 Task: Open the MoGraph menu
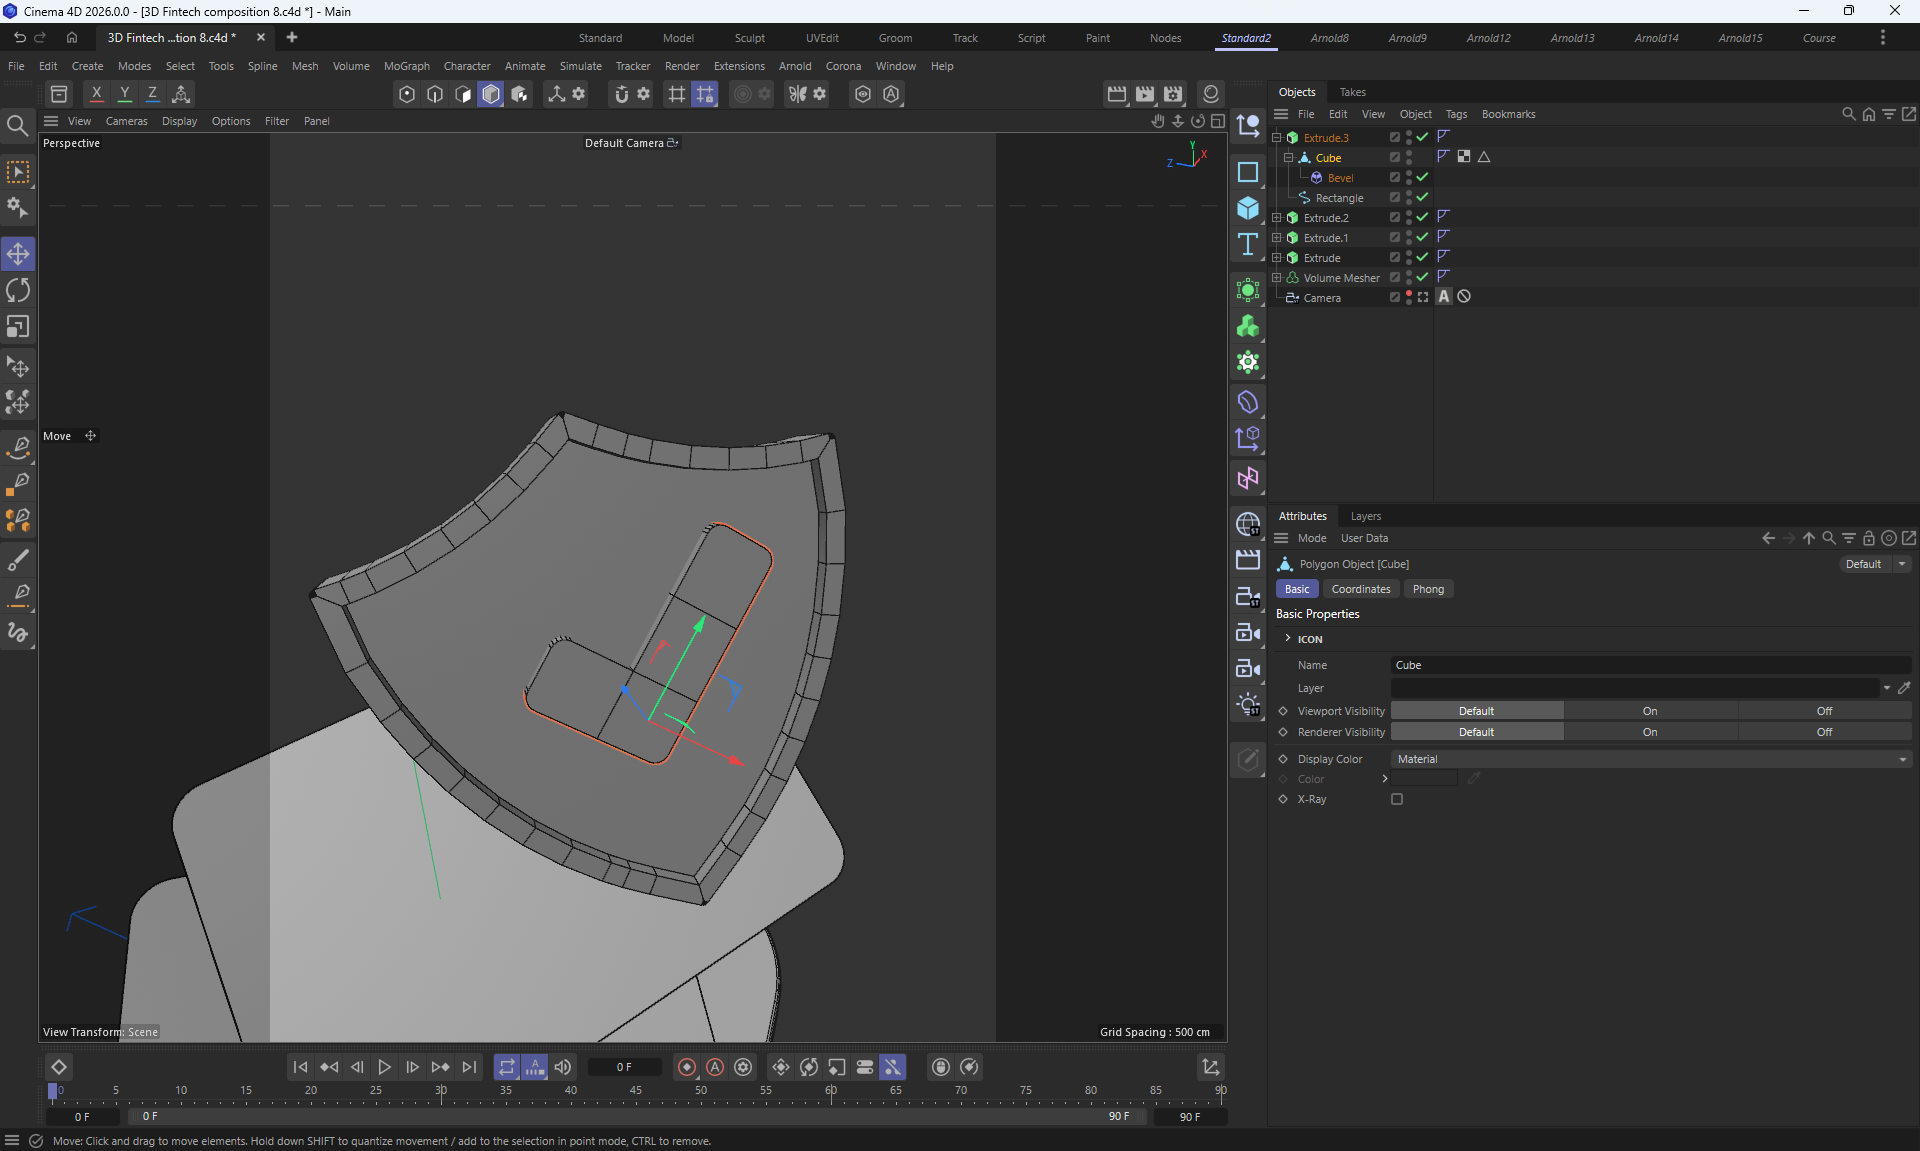(406, 66)
